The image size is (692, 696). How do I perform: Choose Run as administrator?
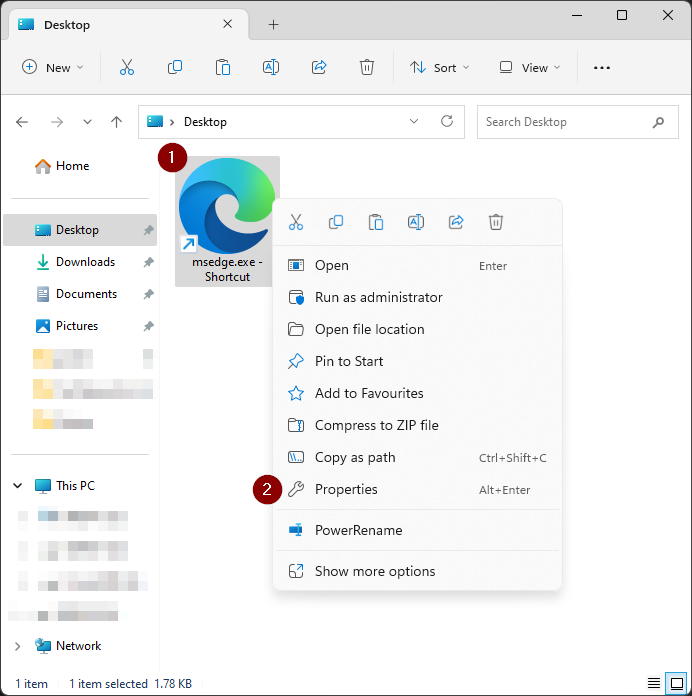coord(417,297)
